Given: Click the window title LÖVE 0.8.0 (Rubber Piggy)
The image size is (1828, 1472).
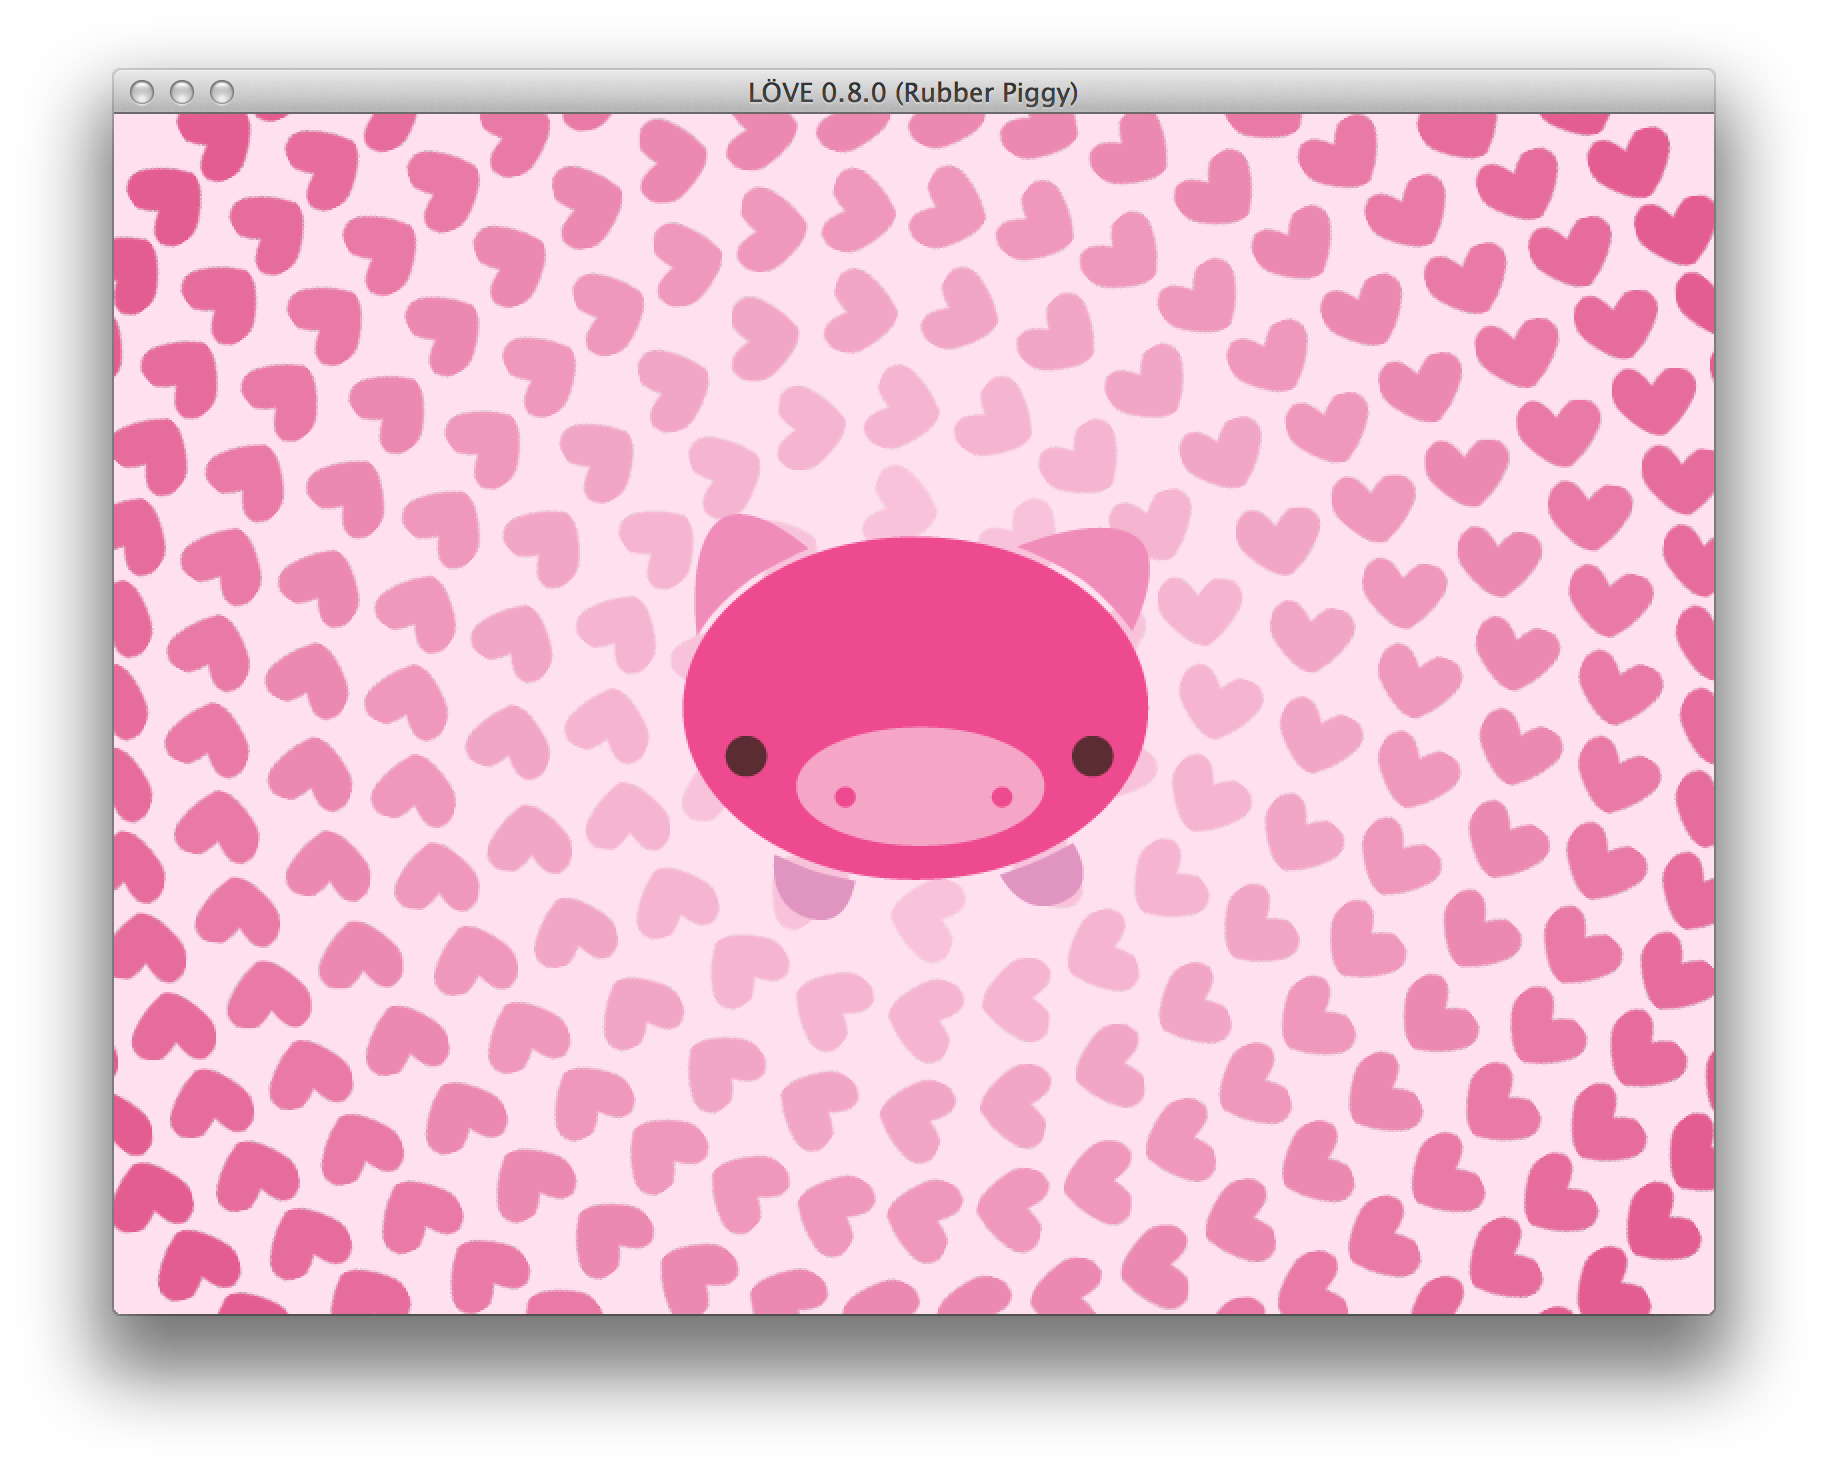Looking at the screenshot, I should click(x=913, y=92).
